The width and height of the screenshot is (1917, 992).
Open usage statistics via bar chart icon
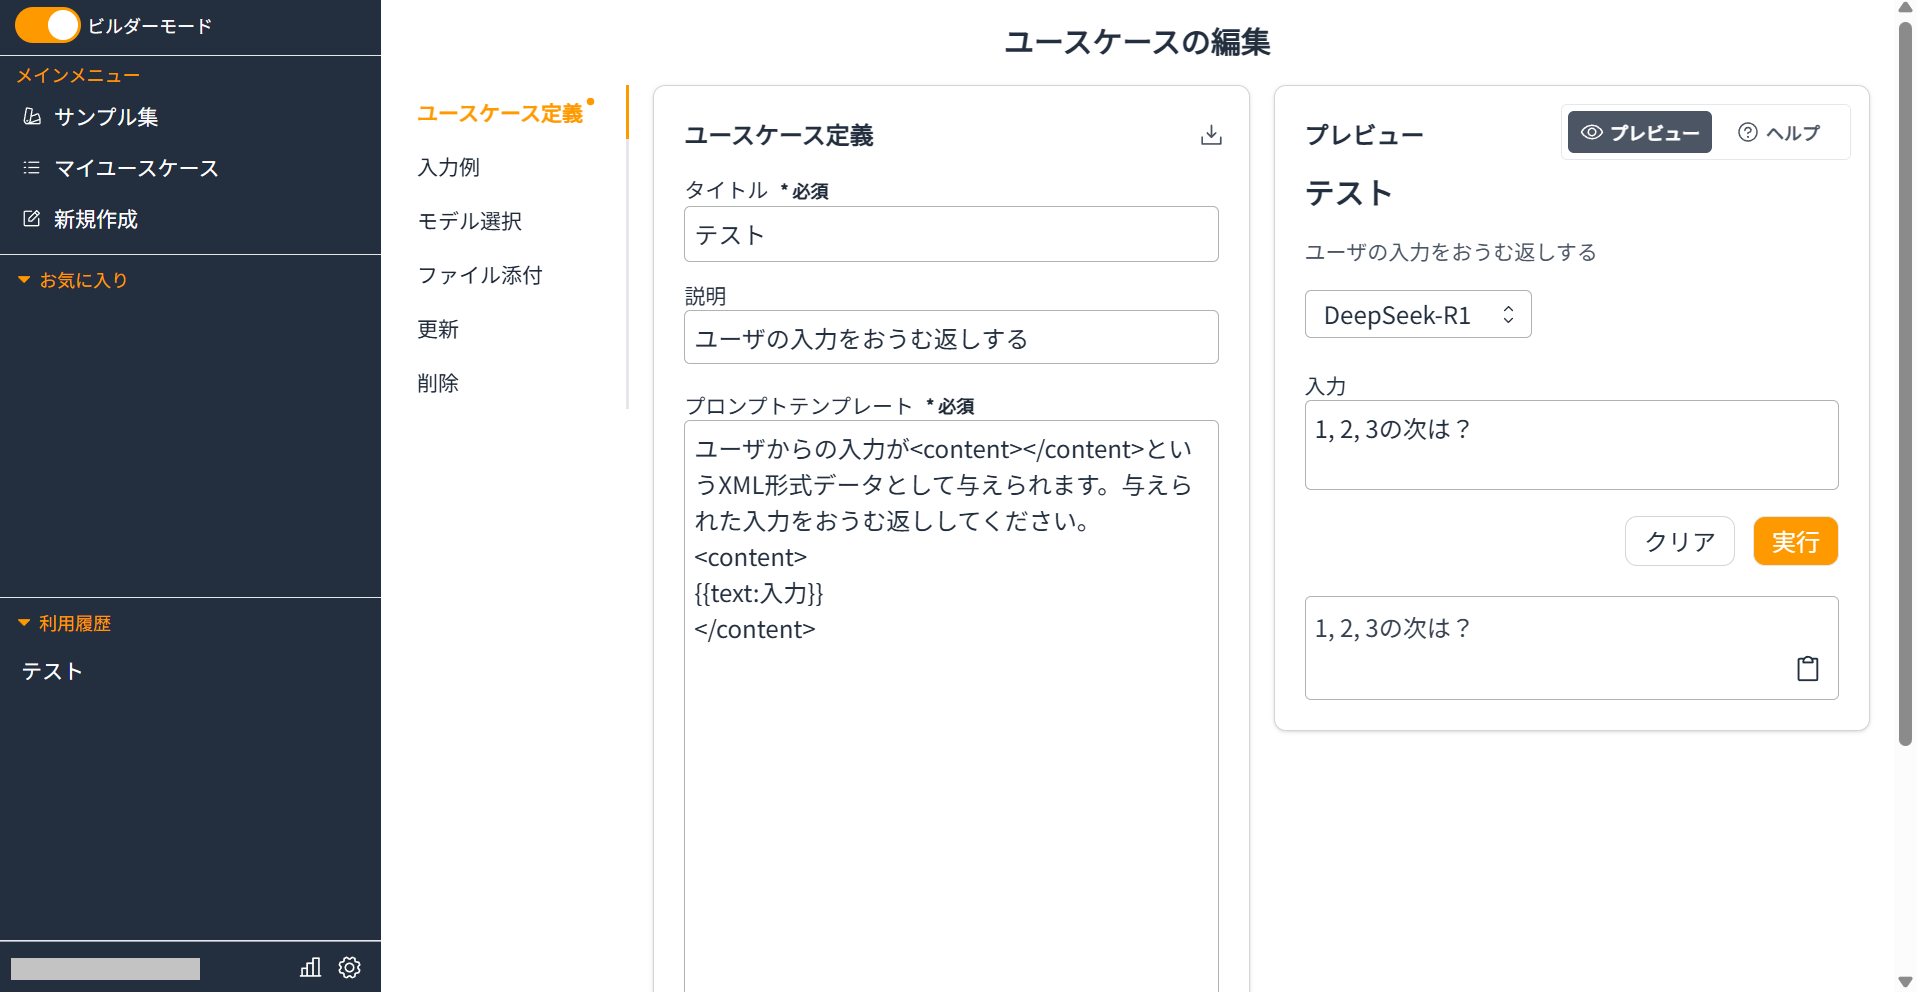pyautogui.click(x=310, y=967)
